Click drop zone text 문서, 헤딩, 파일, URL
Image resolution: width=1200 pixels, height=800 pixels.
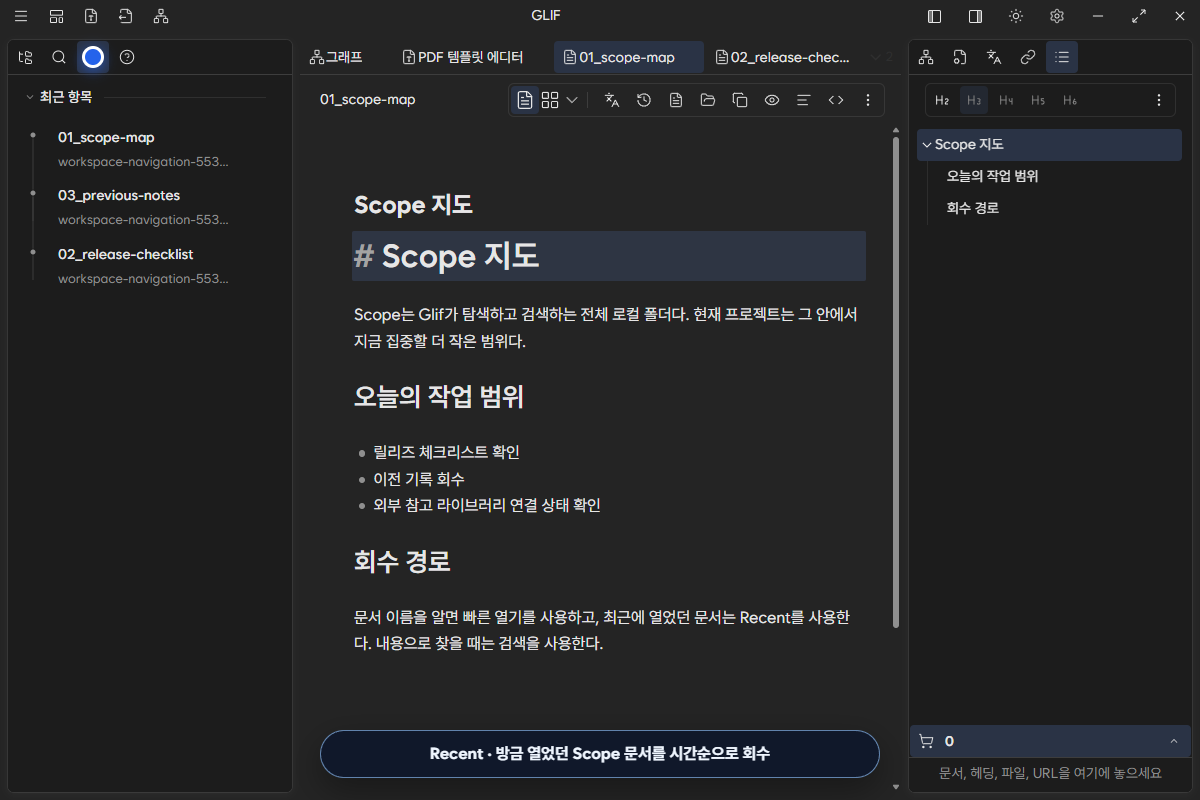click(x=1050, y=773)
